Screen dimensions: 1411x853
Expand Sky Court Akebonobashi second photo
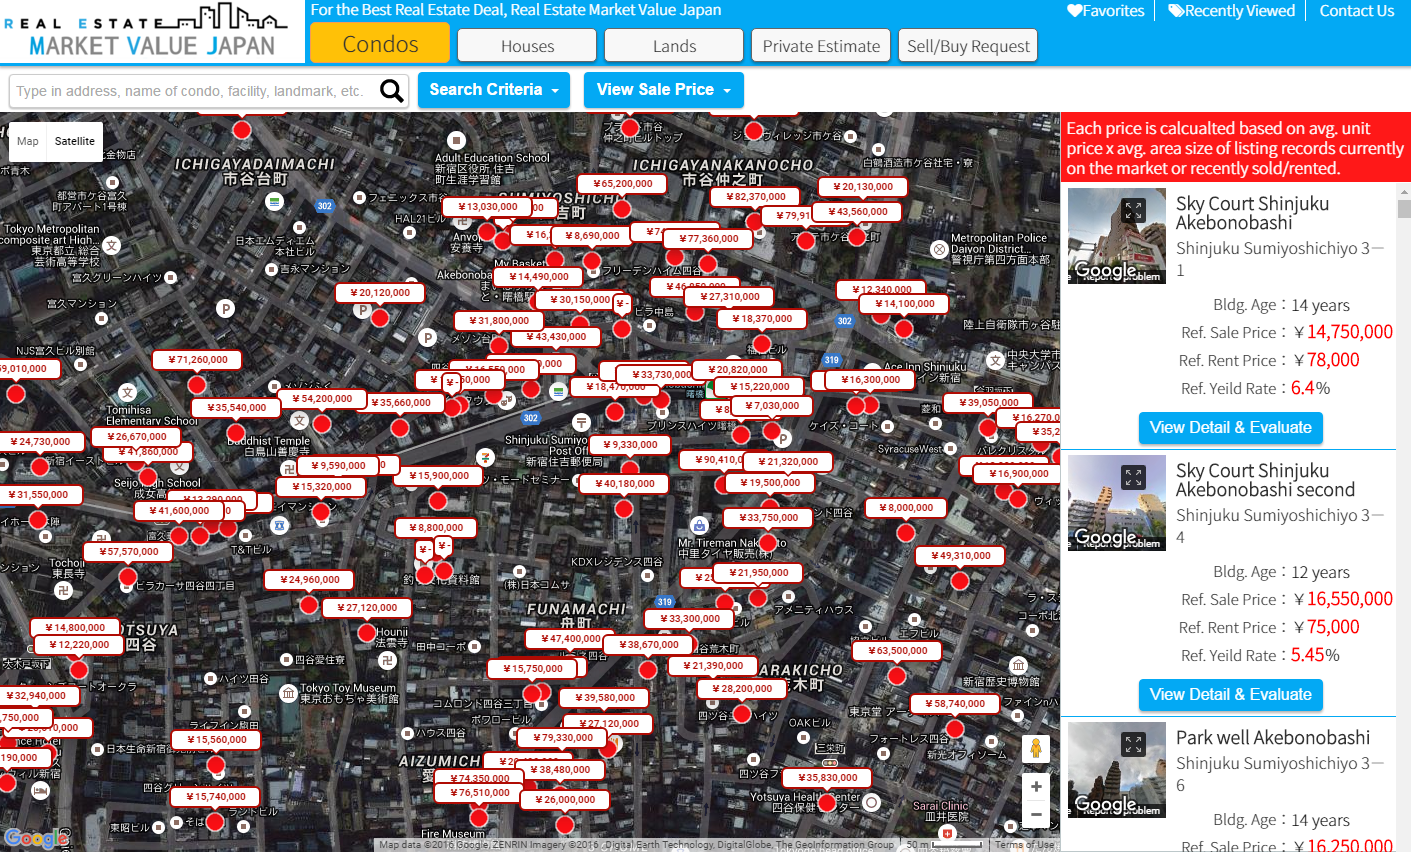click(x=1133, y=478)
